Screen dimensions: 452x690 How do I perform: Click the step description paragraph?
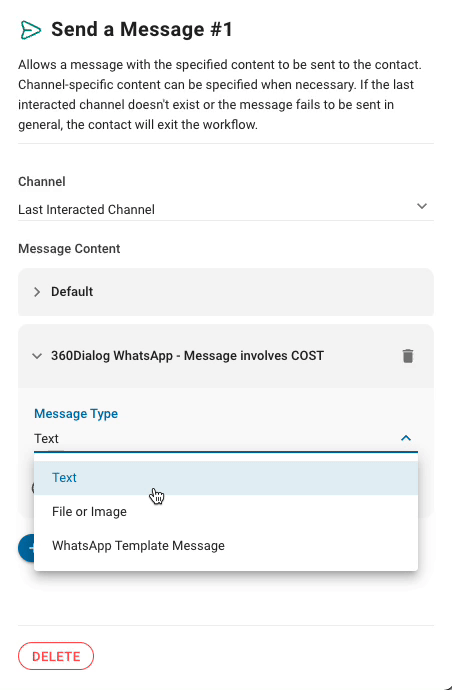click(x=220, y=95)
